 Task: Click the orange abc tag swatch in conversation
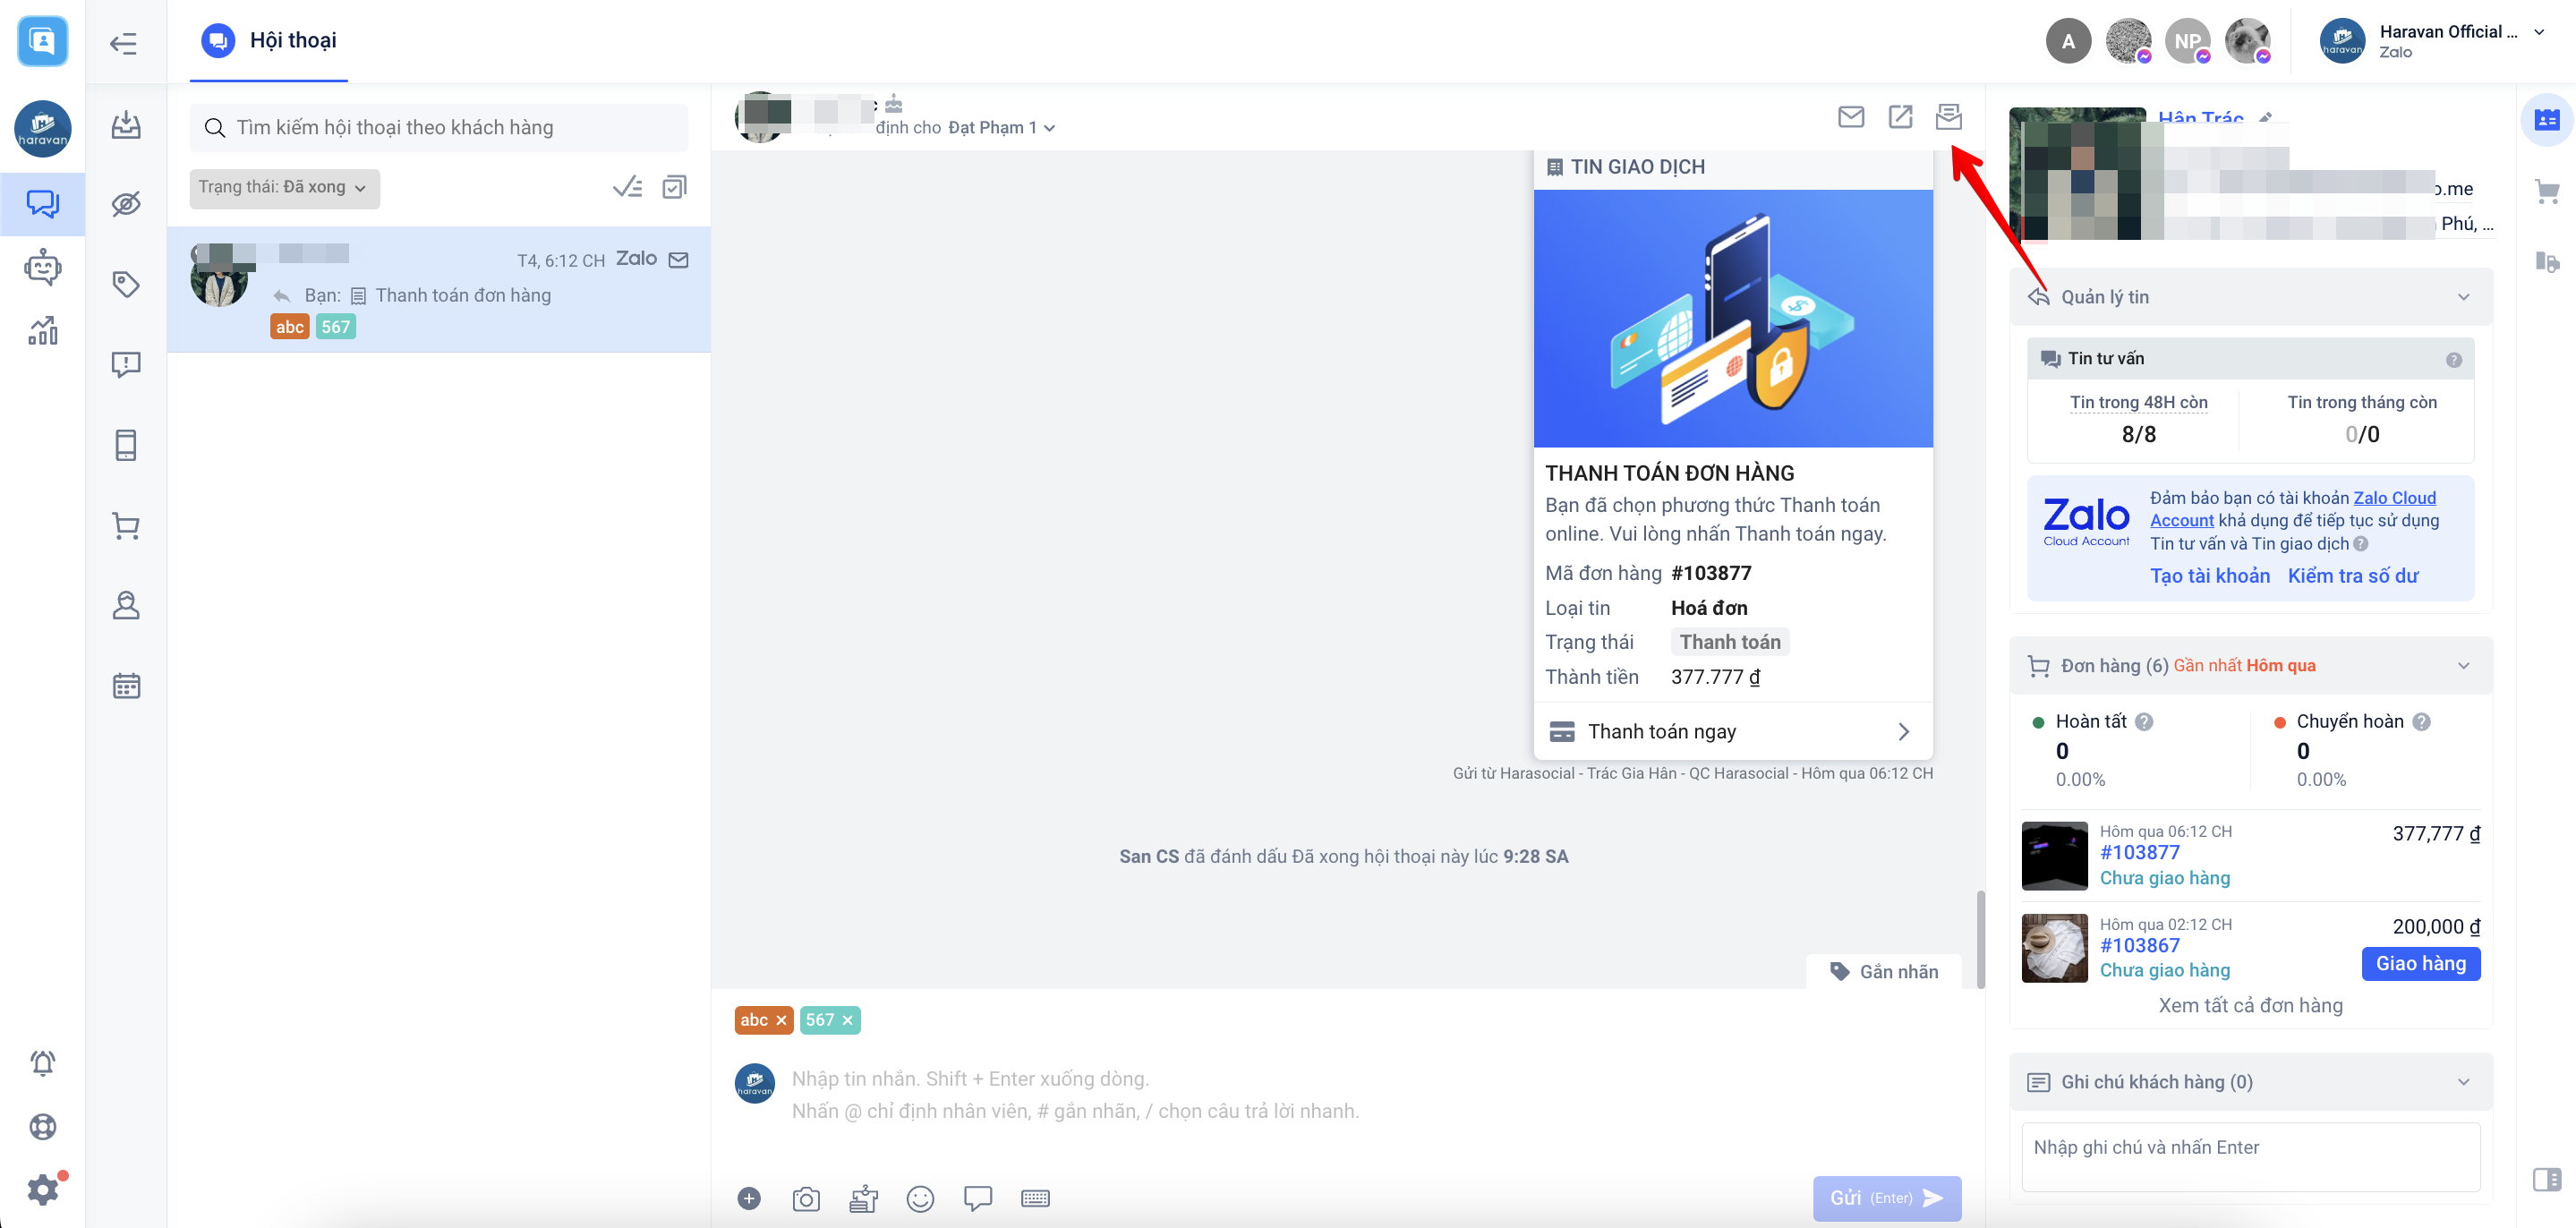(x=289, y=327)
